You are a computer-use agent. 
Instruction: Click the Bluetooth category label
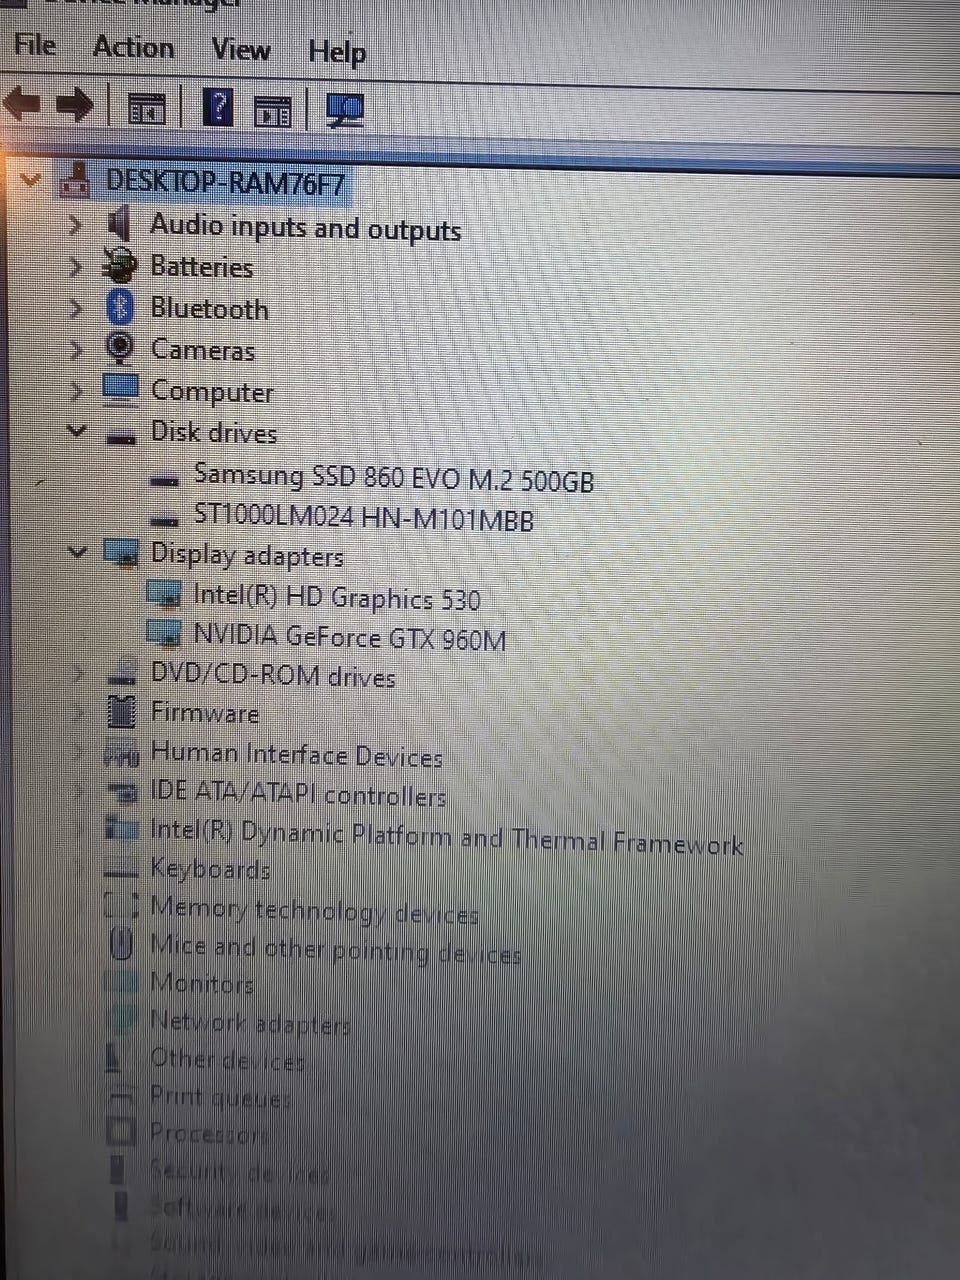pyautogui.click(x=209, y=308)
